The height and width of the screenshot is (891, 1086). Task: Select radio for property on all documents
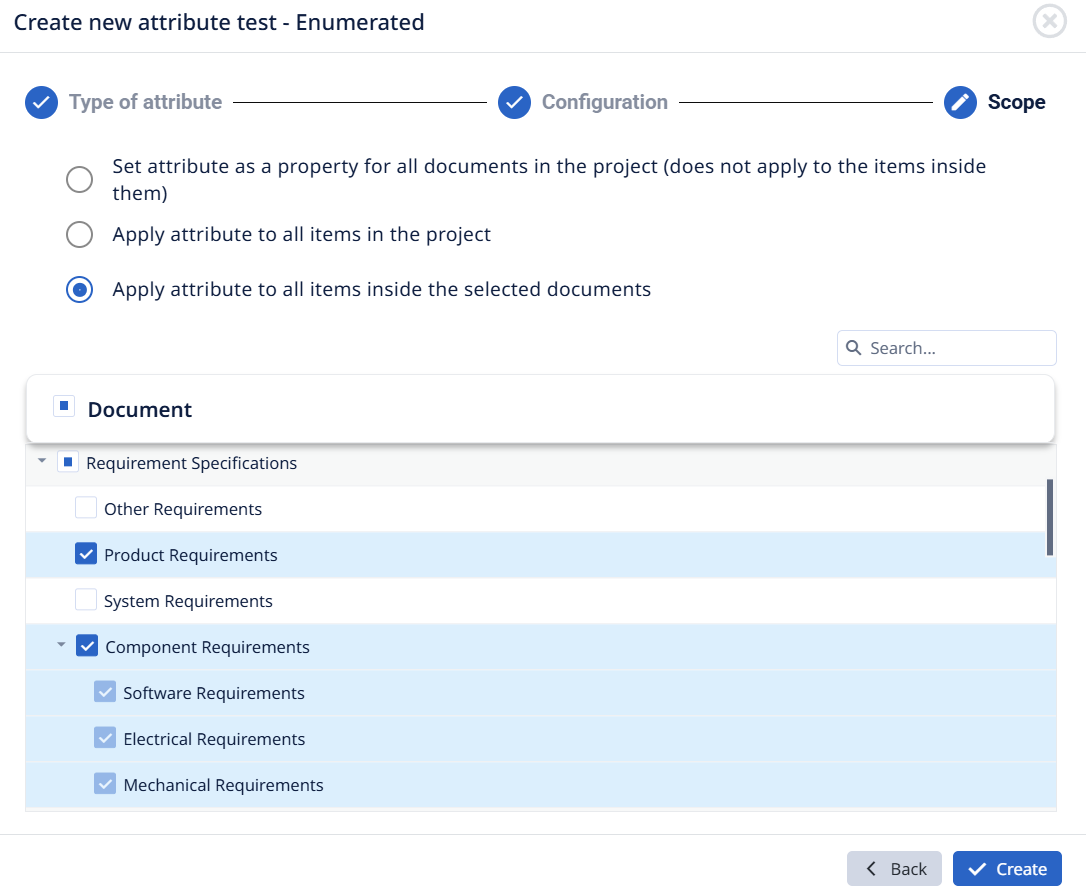point(80,179)
